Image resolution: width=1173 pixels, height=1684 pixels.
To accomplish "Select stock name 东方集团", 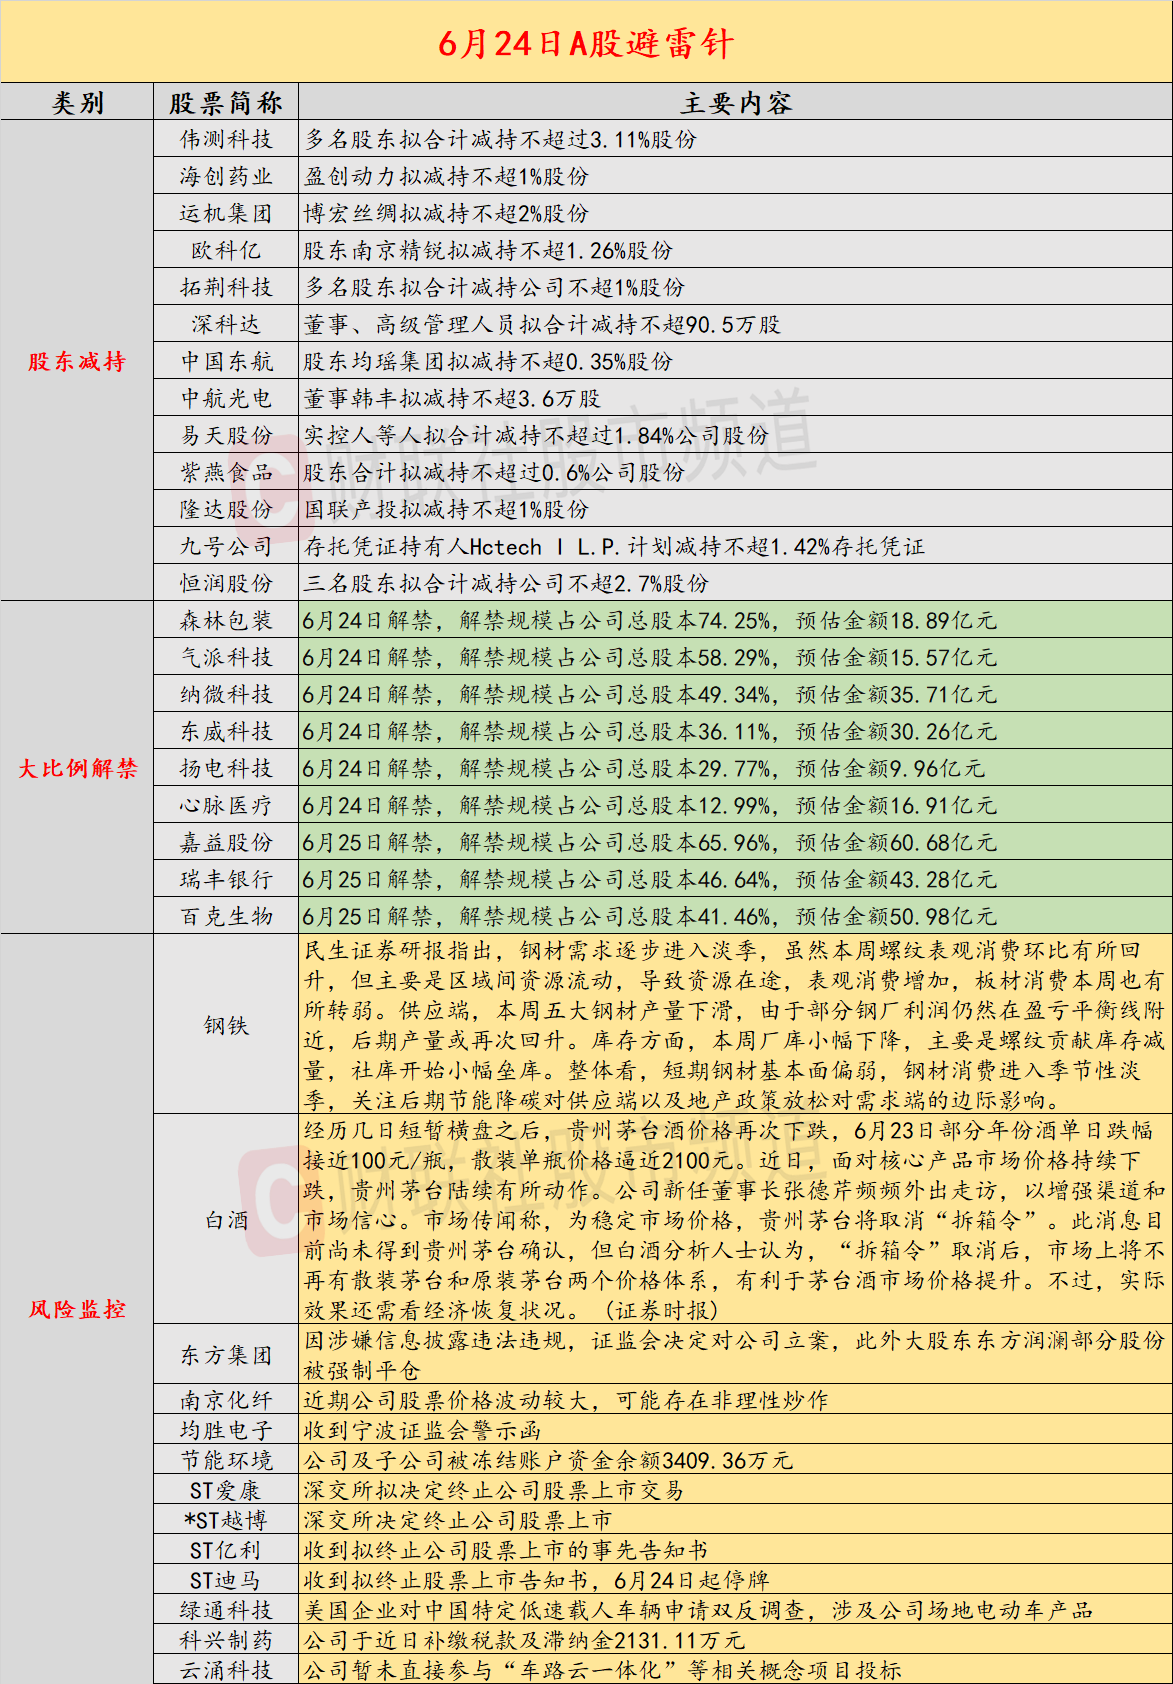I will coord(226,1355).
